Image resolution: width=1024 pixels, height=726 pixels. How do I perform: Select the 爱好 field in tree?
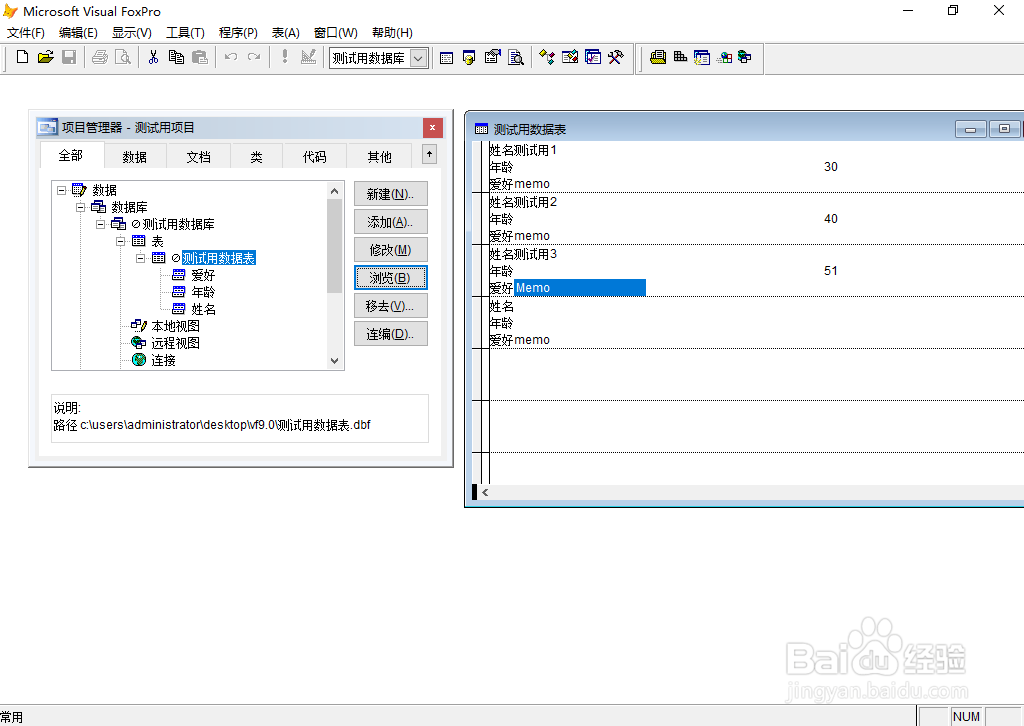click(x=202, y=276)
